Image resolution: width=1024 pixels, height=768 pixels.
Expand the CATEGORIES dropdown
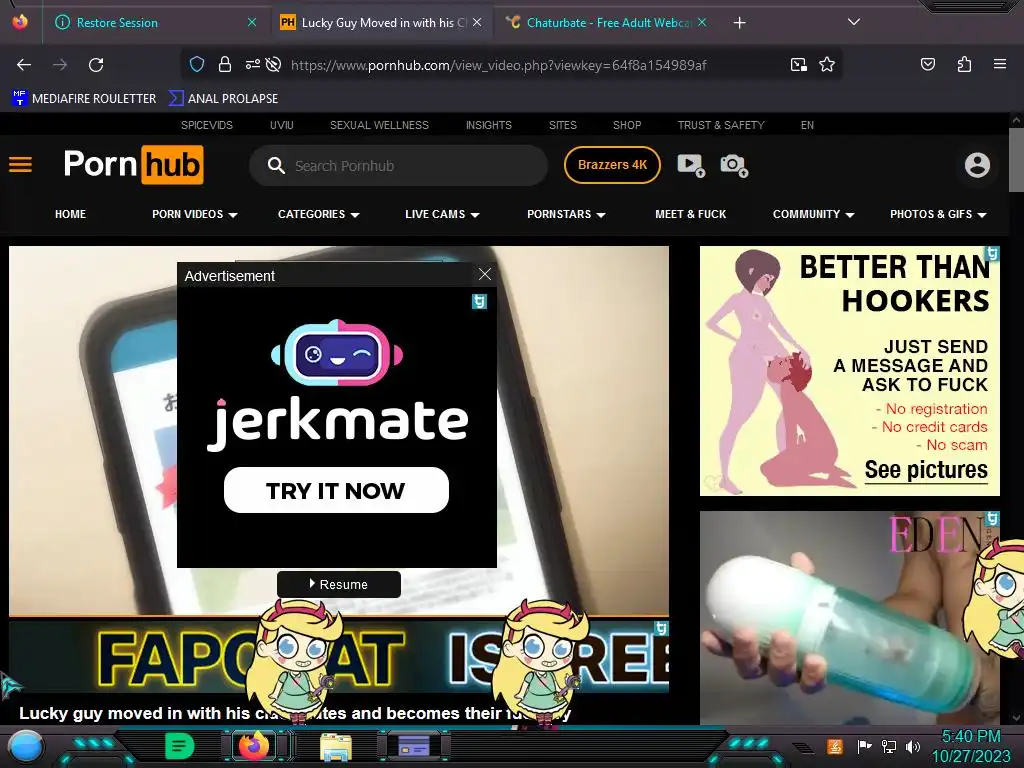(318, 214)
